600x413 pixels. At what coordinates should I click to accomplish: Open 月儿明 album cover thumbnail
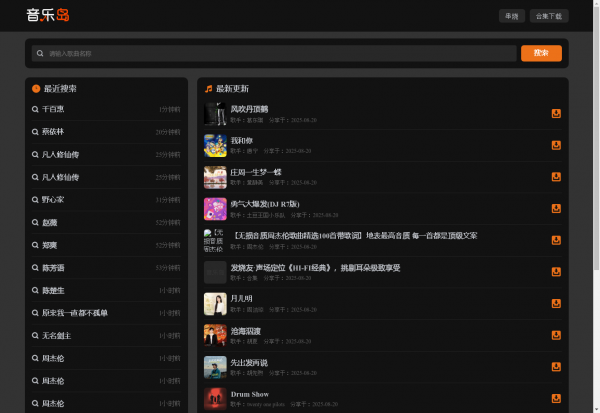[215, 304]
